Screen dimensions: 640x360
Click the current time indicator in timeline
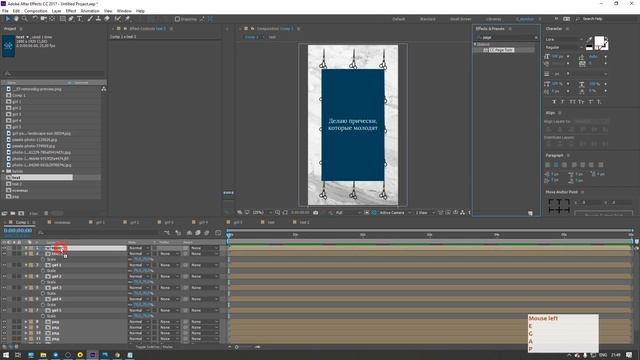229,235
